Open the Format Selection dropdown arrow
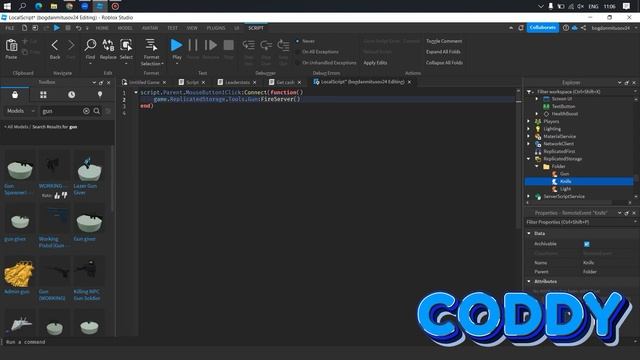640x360 pixels. click(x=162, y=64)
